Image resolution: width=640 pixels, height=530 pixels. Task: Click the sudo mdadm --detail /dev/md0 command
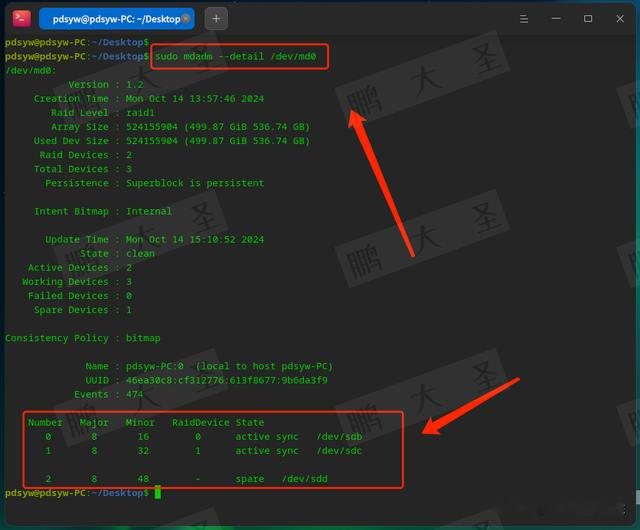point(236,56)
